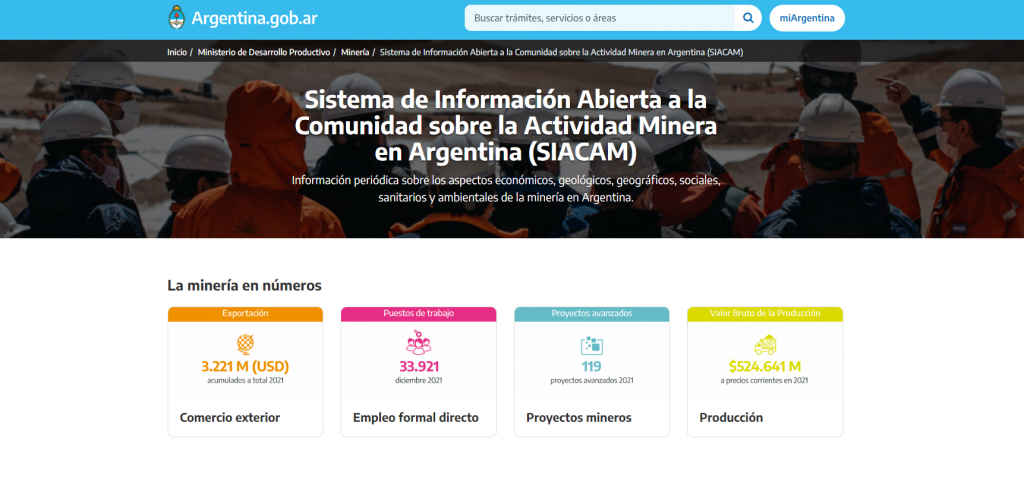Click the 33.921 employment figure

pyautogui.click(x=419, y=367)
